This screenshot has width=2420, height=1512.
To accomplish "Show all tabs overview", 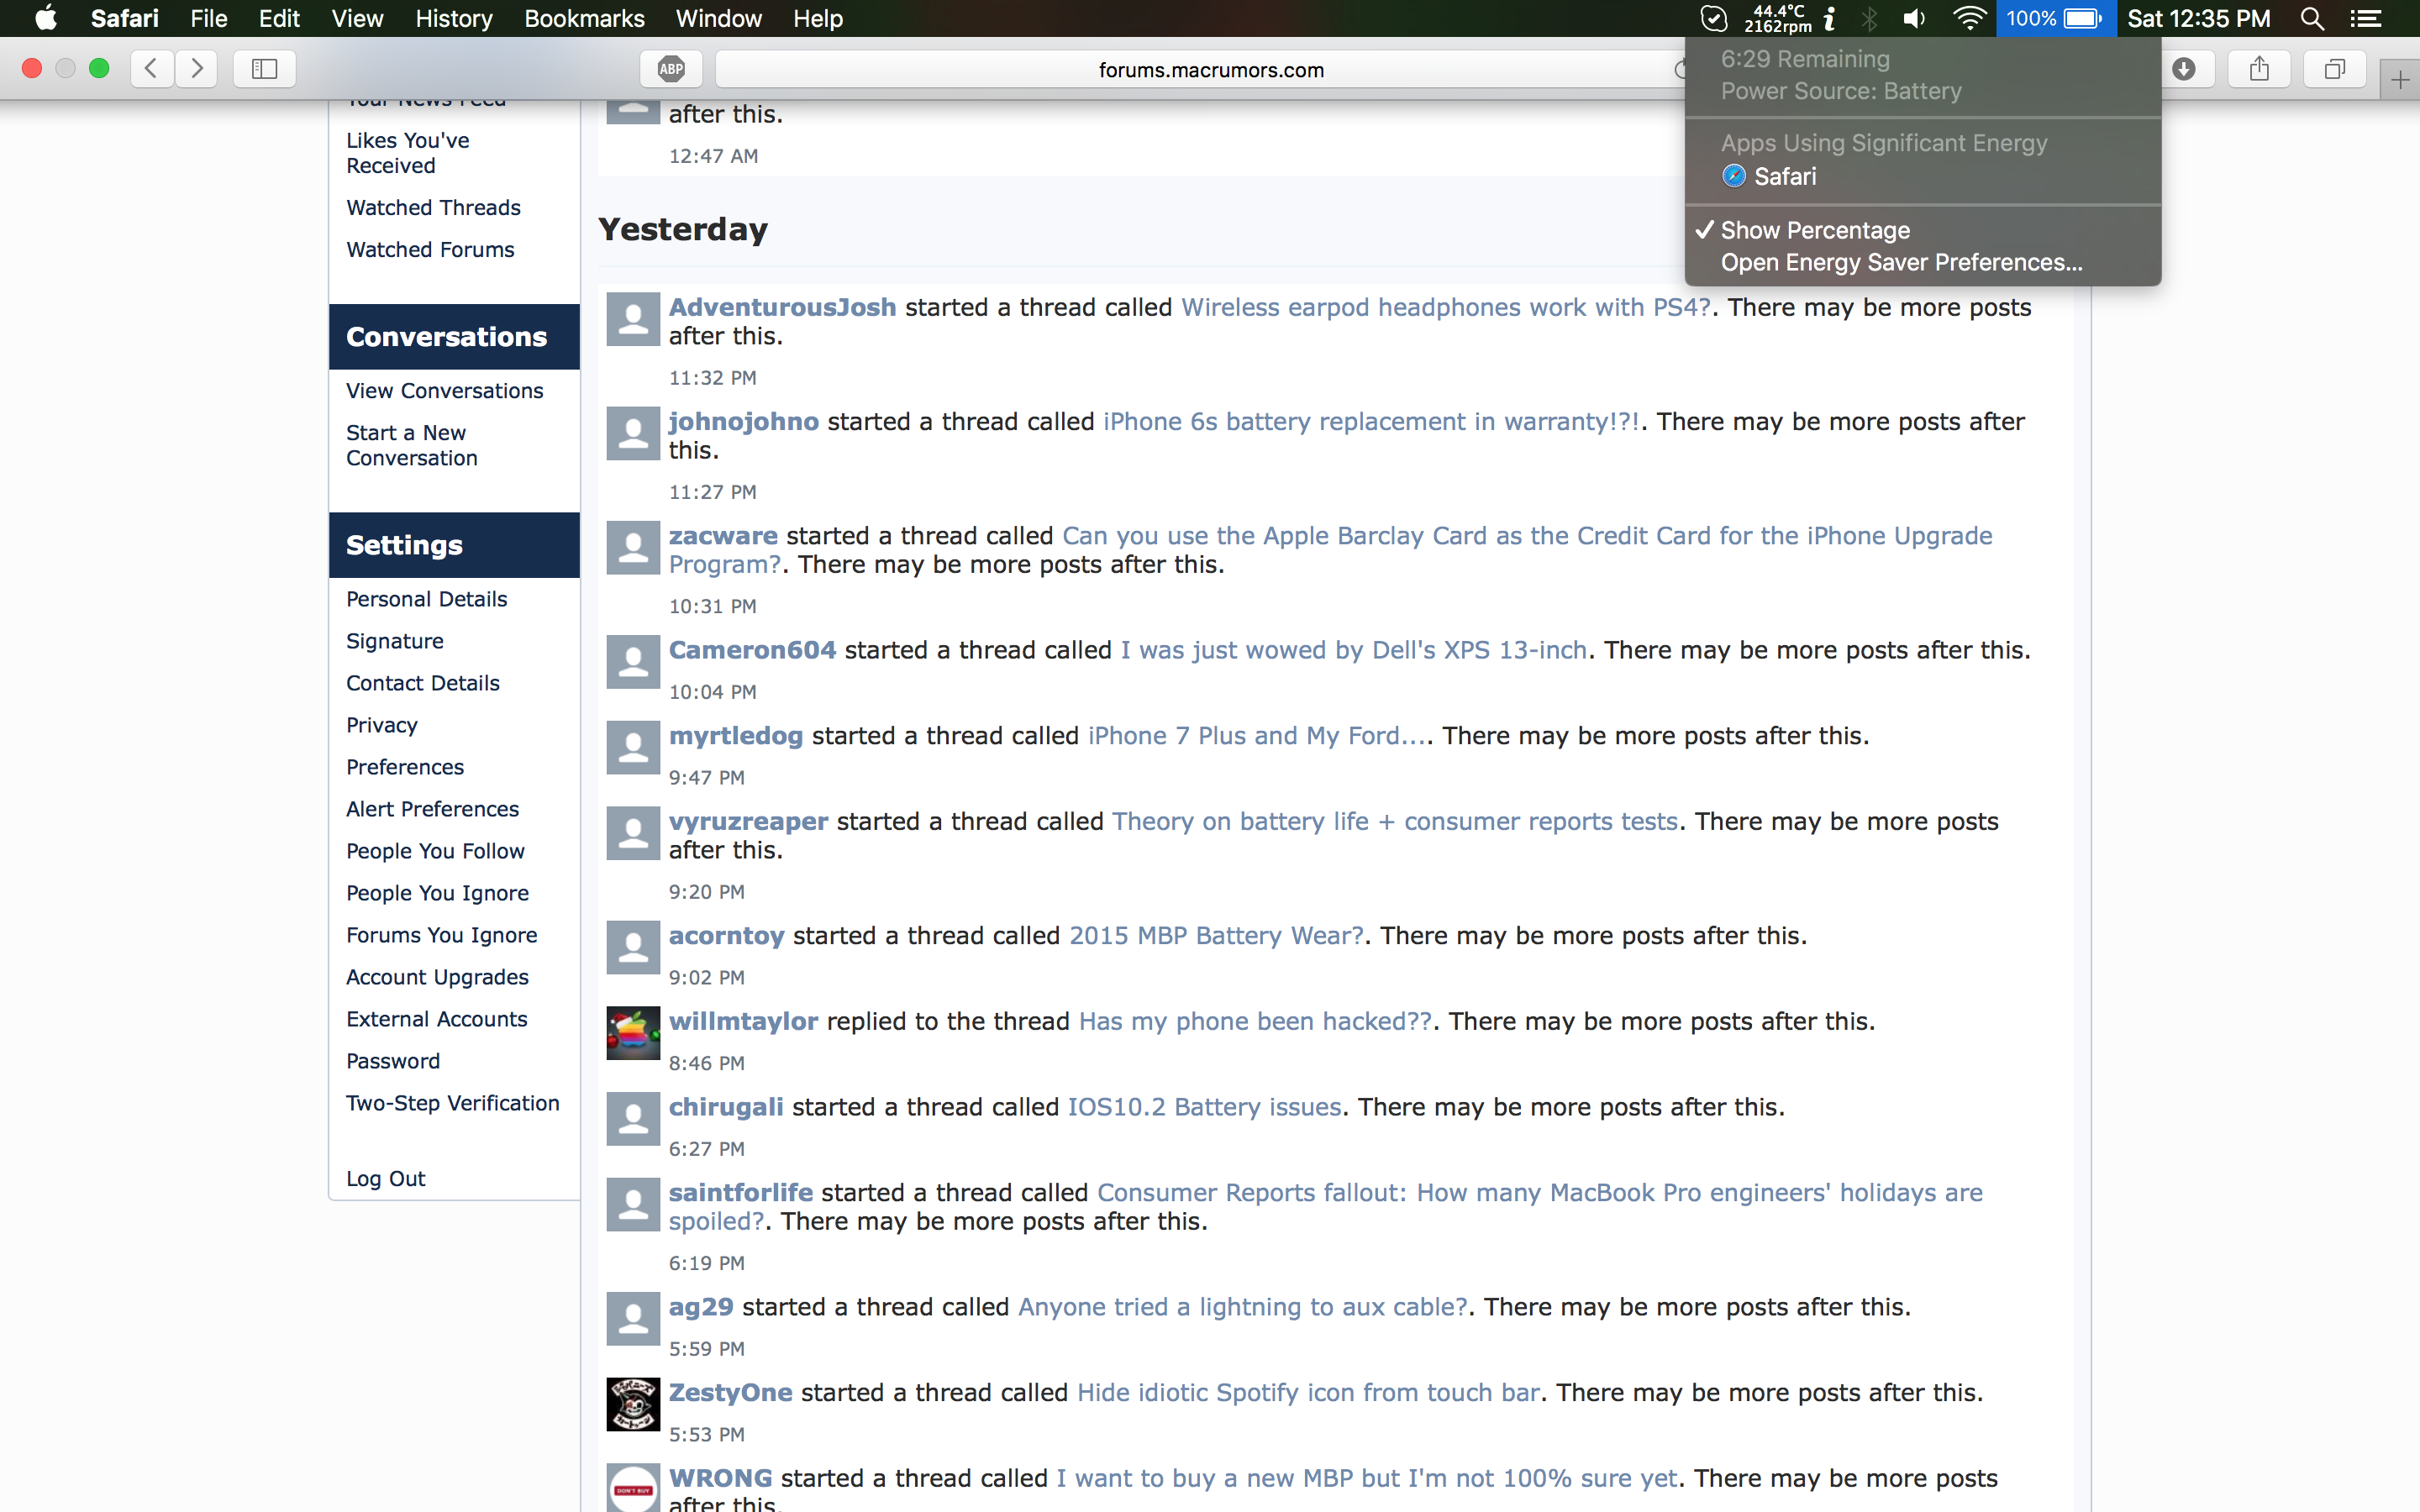I will [x=2334, y=68].
